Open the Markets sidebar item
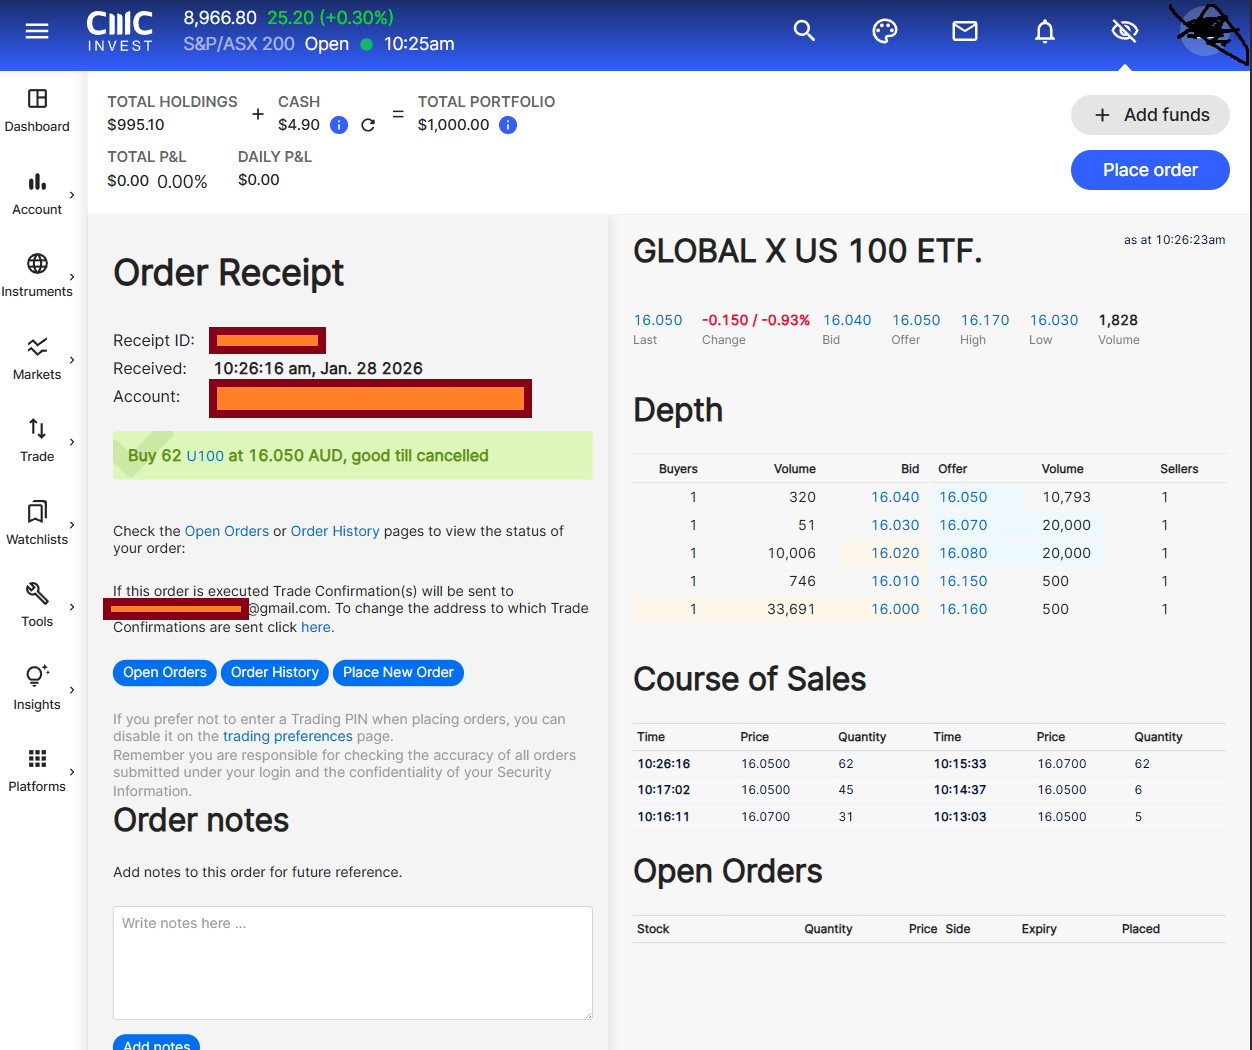 tap(37, 359)
